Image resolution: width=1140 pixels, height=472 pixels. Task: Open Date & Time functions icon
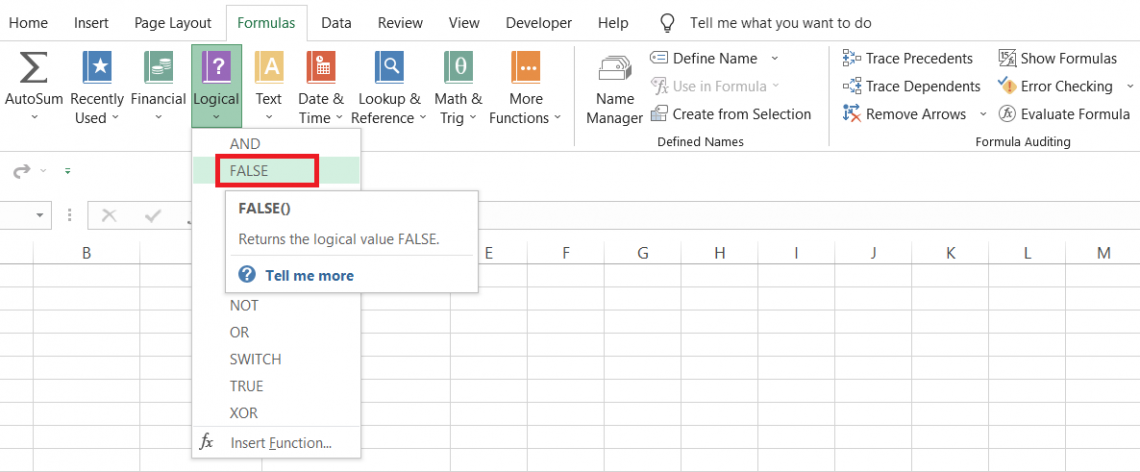coord(320,68)
